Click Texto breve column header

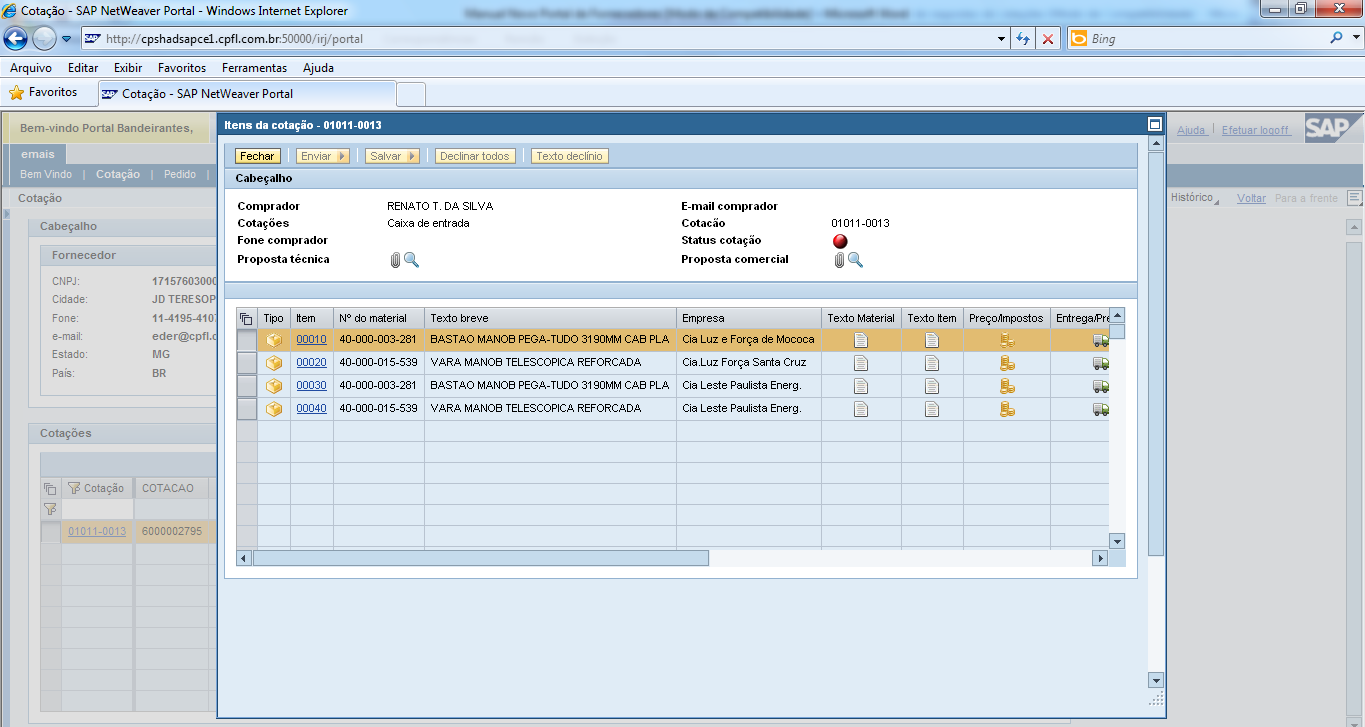[550, 318]
